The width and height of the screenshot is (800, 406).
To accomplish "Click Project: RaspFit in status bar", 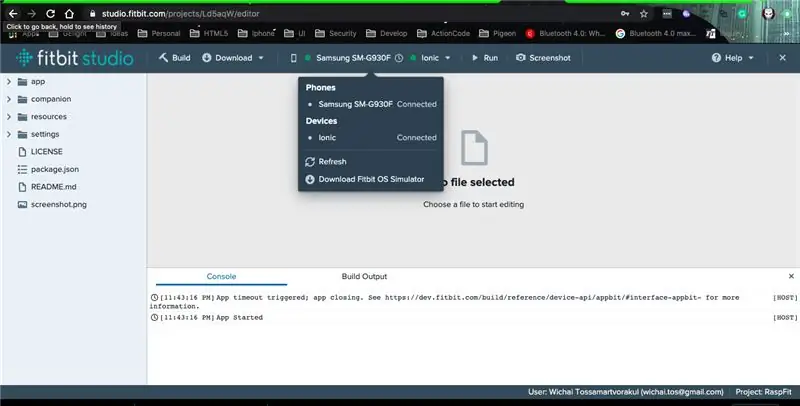I will click(763, 392).
